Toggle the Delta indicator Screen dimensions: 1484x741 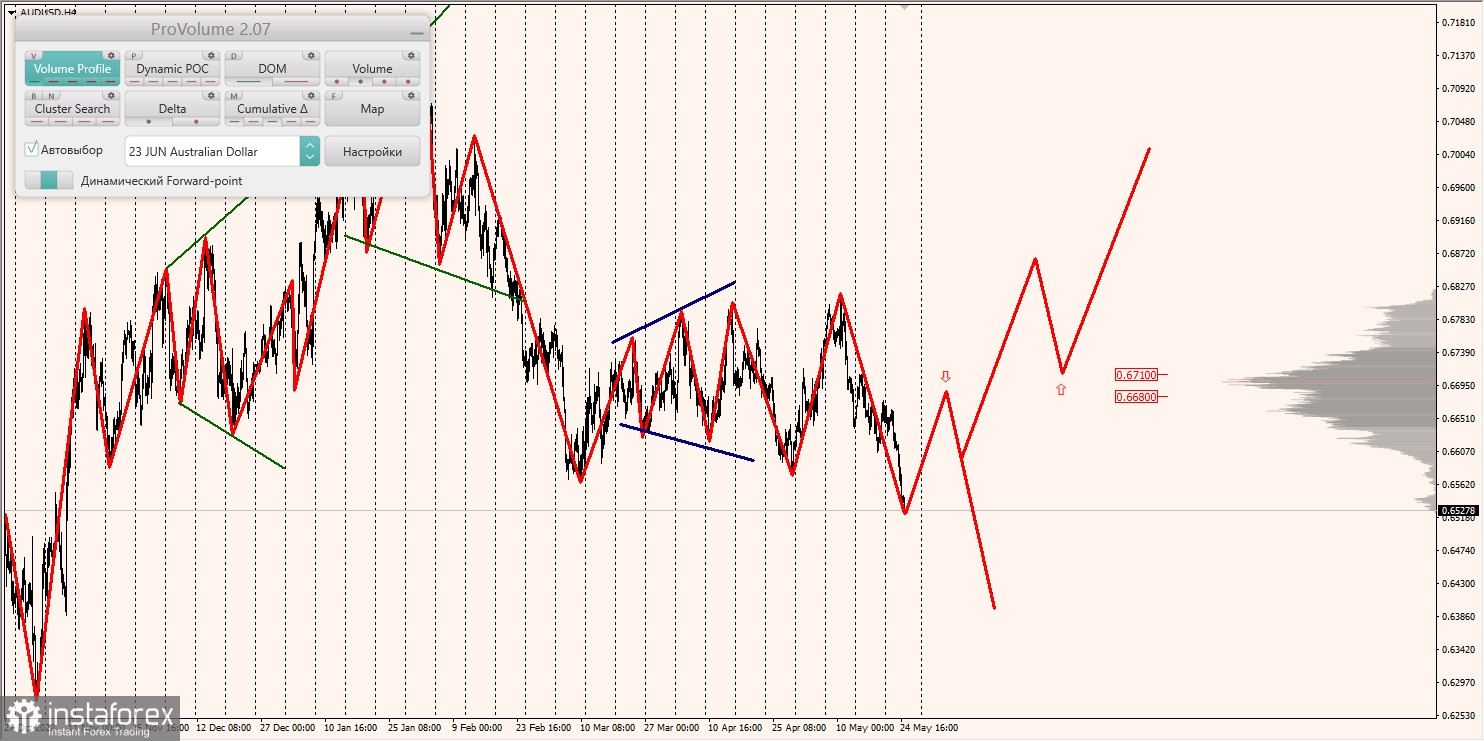172,109
